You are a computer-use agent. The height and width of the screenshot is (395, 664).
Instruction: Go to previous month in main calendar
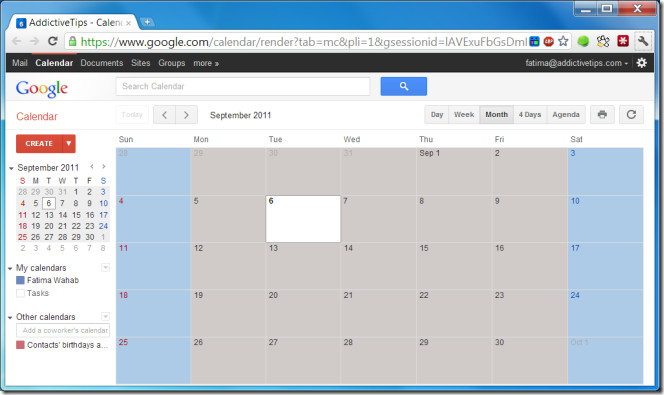click(x=164, y=115)
